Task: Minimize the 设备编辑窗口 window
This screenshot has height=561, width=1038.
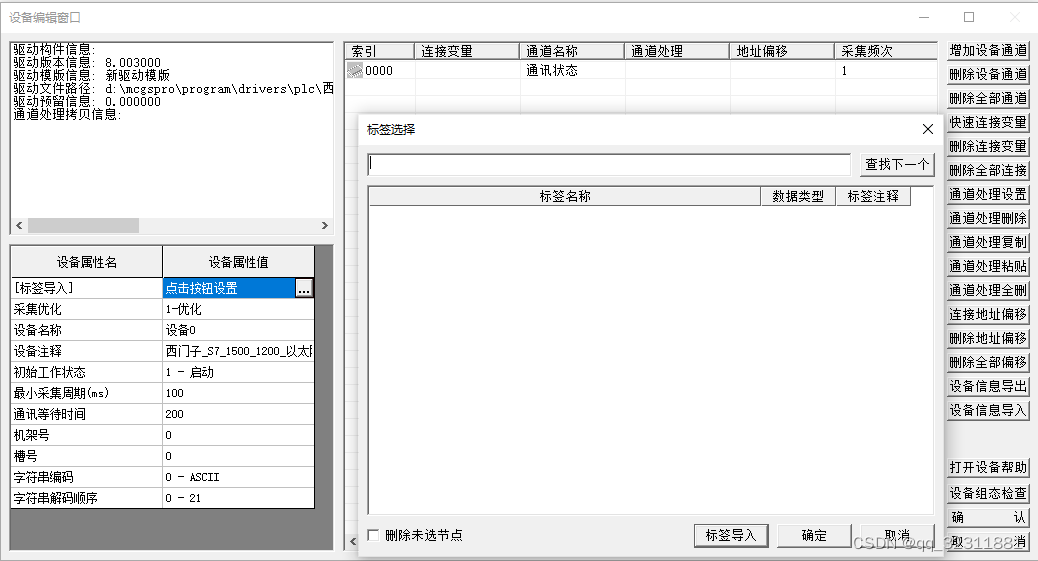Action: coord(924,17)
